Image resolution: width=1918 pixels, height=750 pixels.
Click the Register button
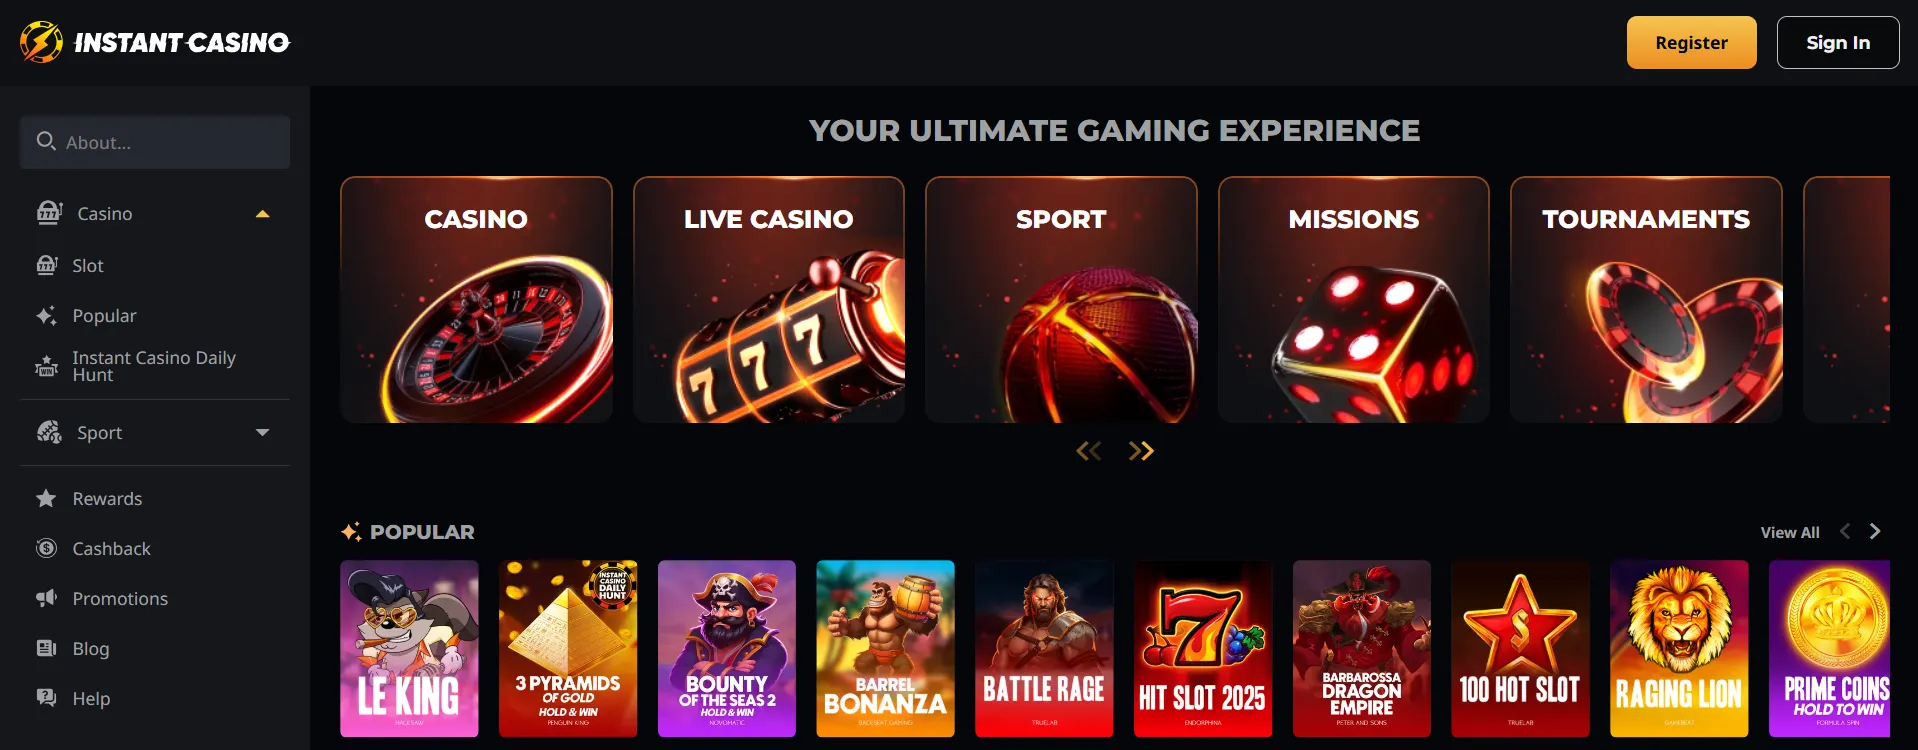(1692, 43)
